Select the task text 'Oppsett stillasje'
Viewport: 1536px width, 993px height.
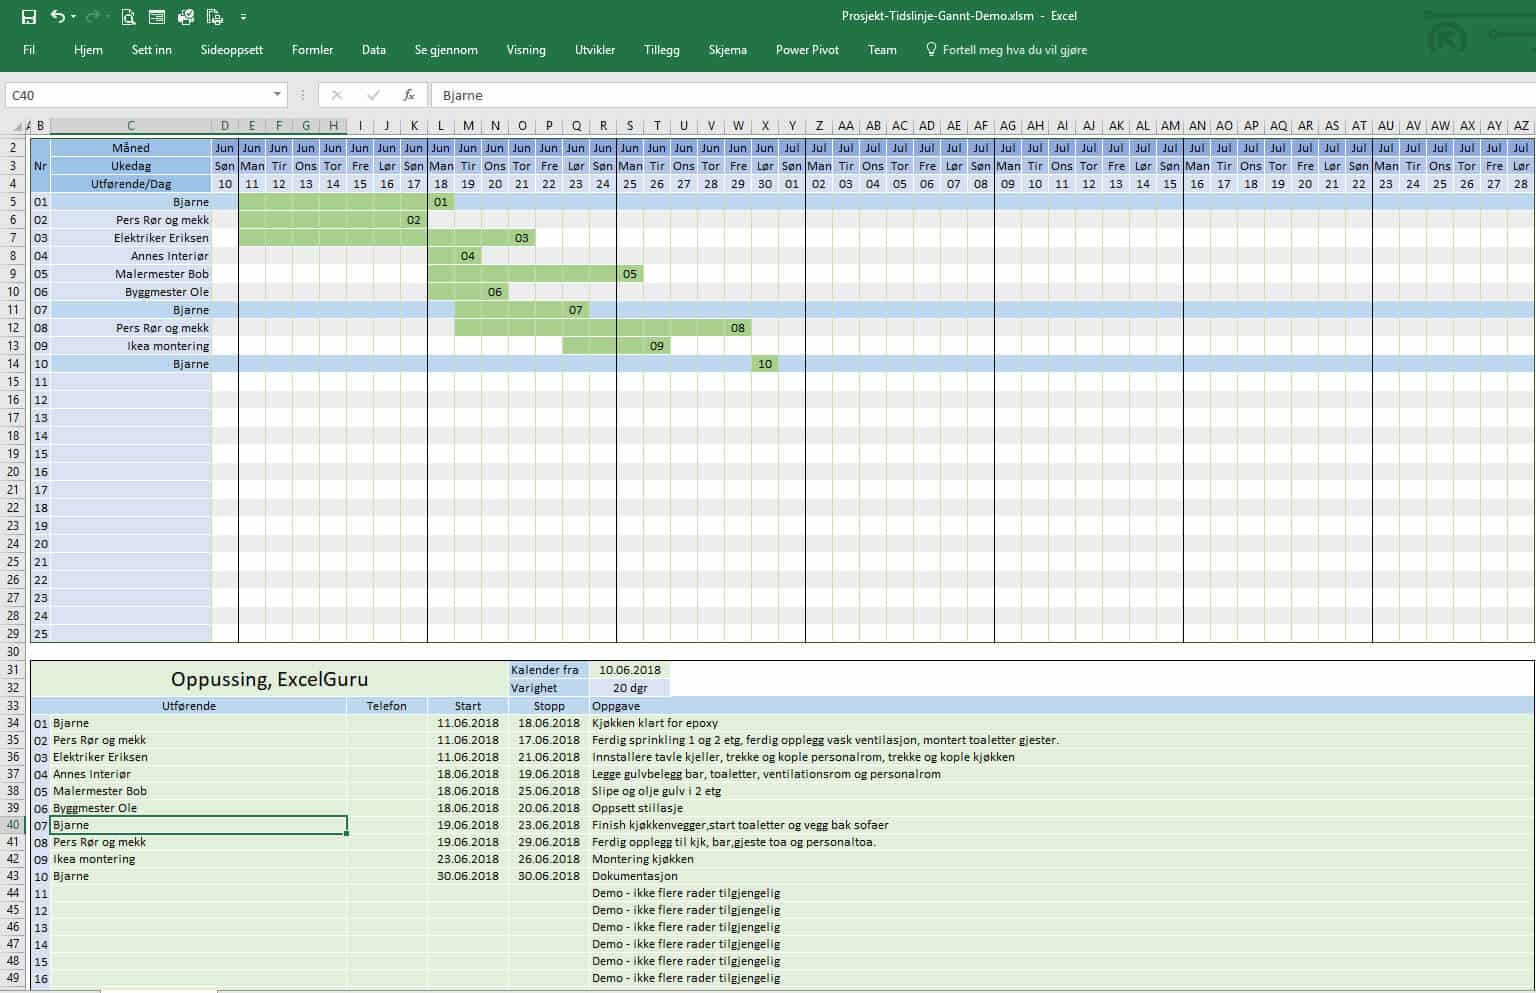click(638, 808)
